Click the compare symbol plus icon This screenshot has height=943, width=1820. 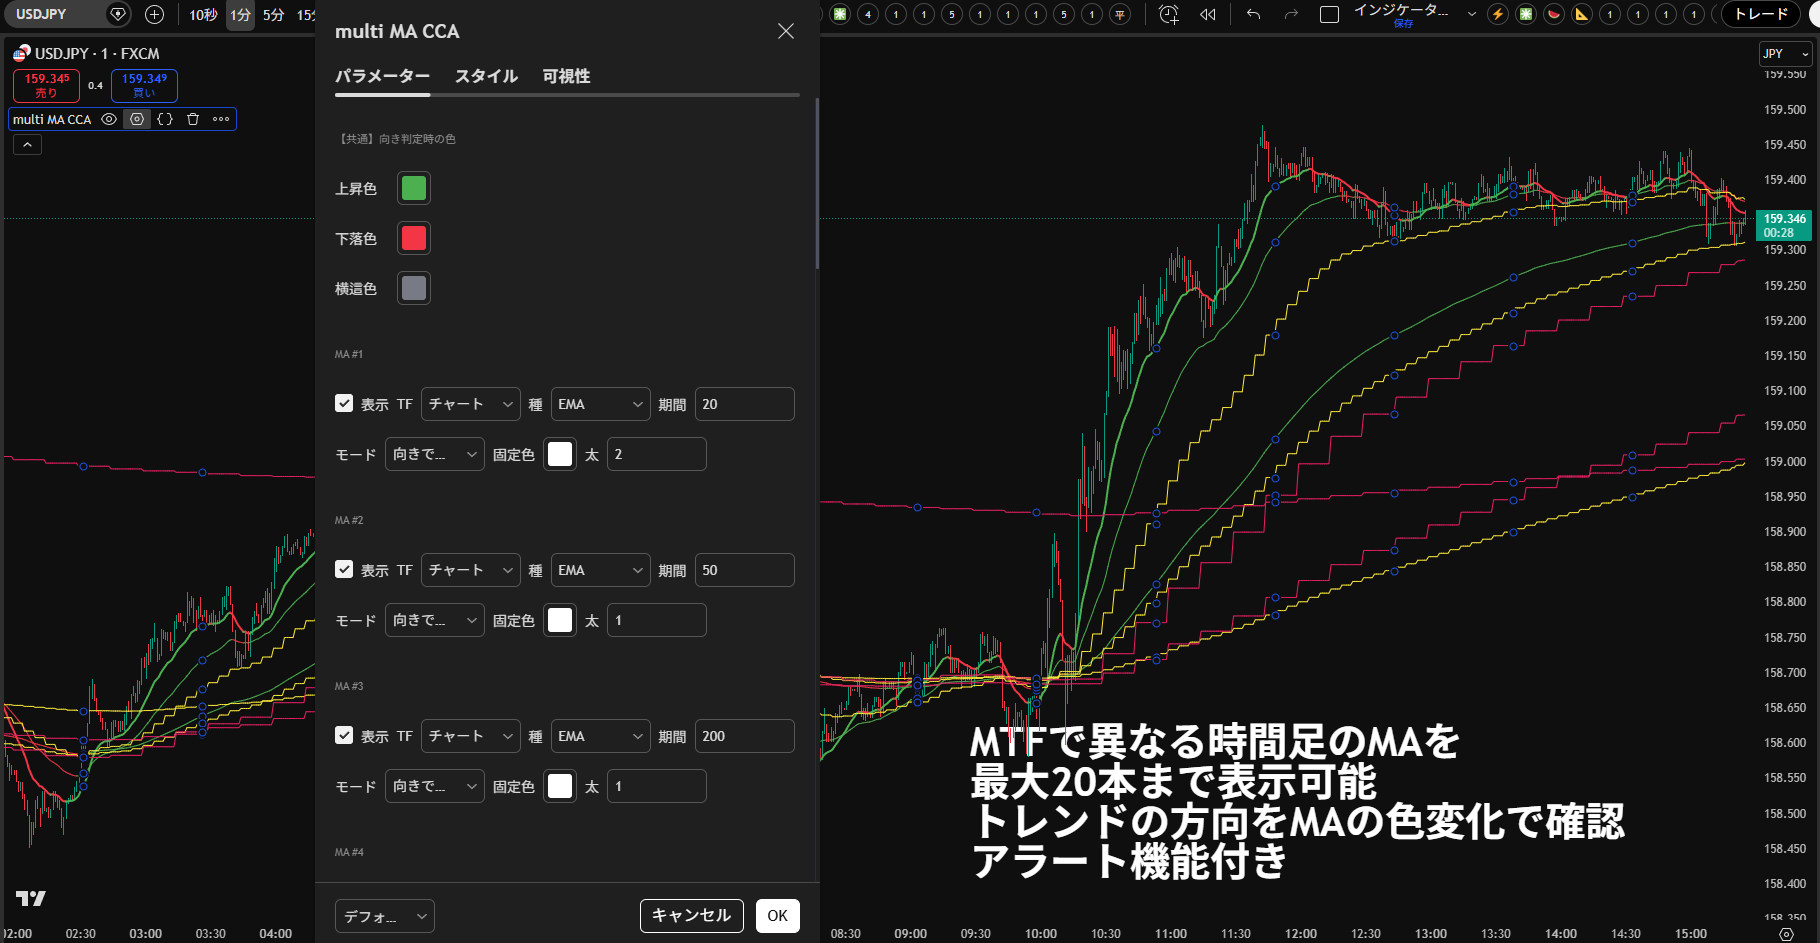[154, 14]
